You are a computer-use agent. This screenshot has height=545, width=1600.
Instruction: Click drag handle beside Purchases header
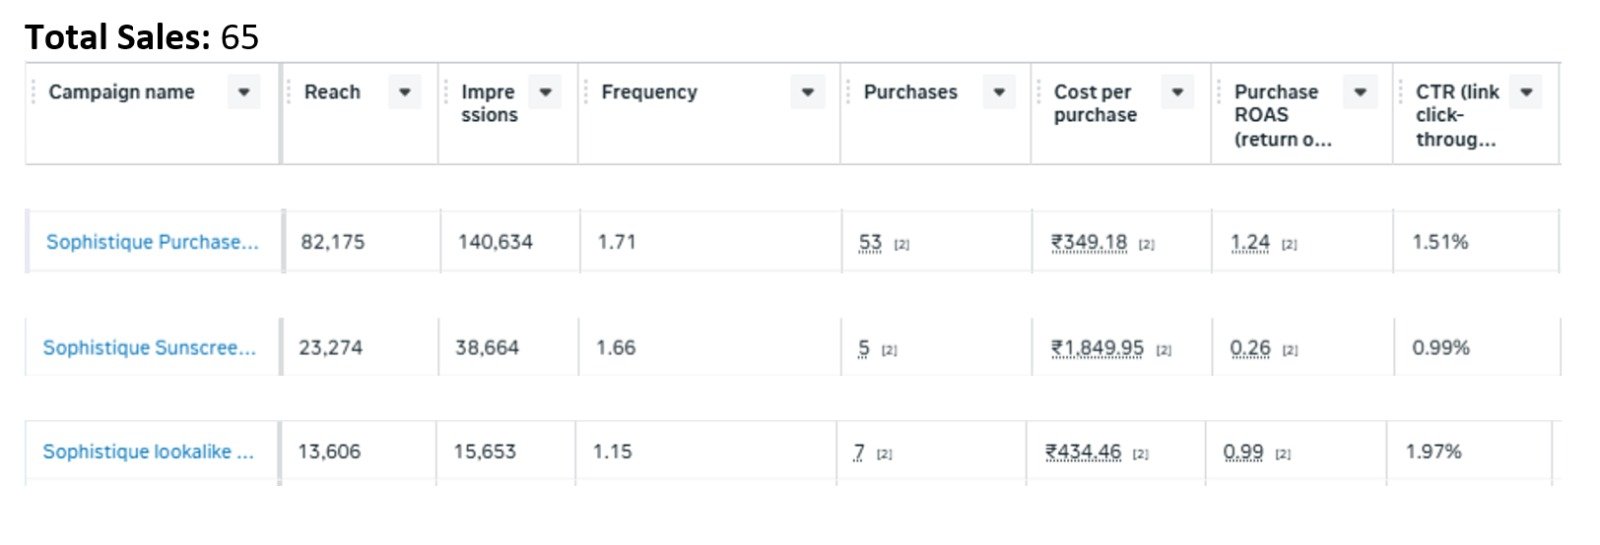pos(847,92)
